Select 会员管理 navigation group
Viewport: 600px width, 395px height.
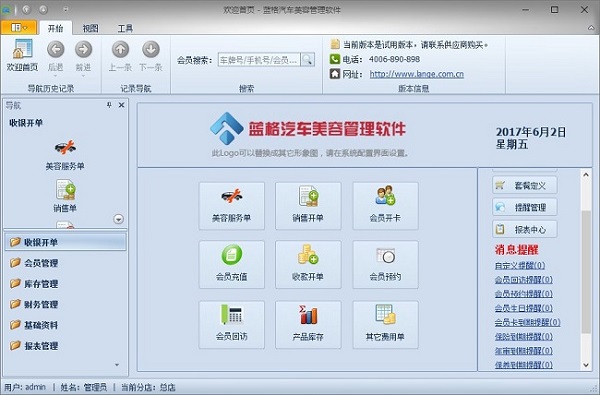65,263
